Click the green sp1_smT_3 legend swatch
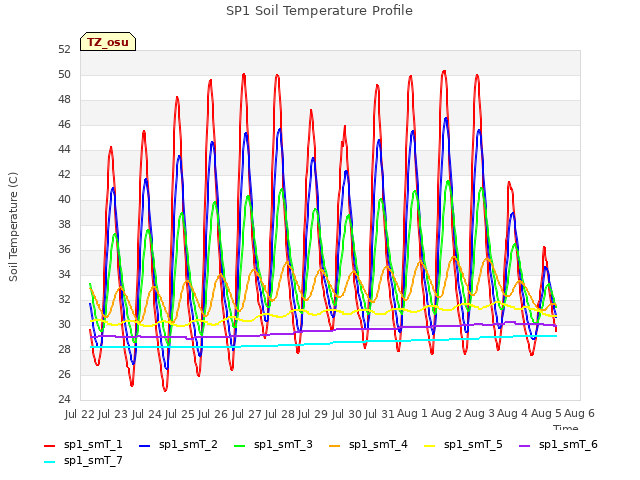 point(240,446)
